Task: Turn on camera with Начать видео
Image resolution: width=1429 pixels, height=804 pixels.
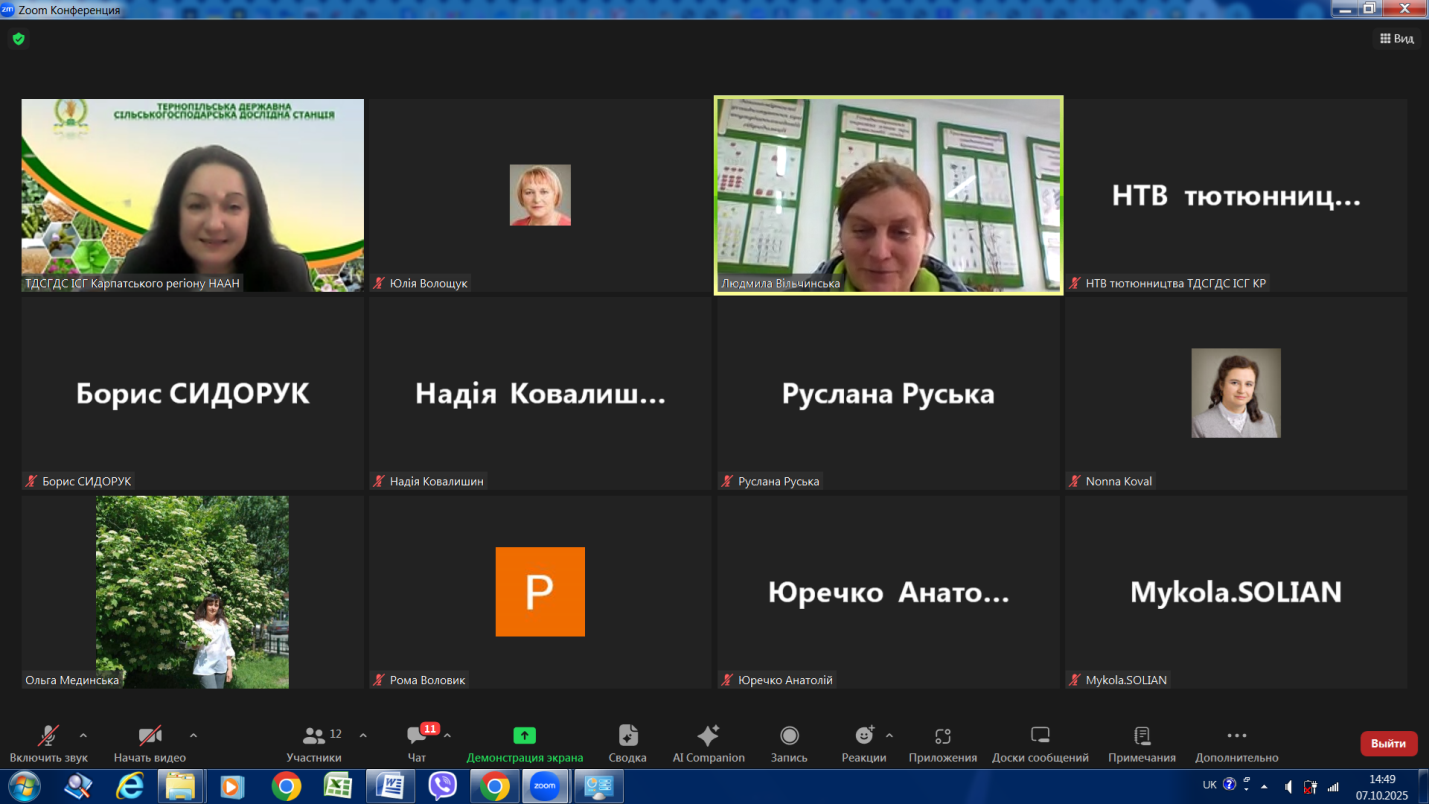Action: click(149, 737)
